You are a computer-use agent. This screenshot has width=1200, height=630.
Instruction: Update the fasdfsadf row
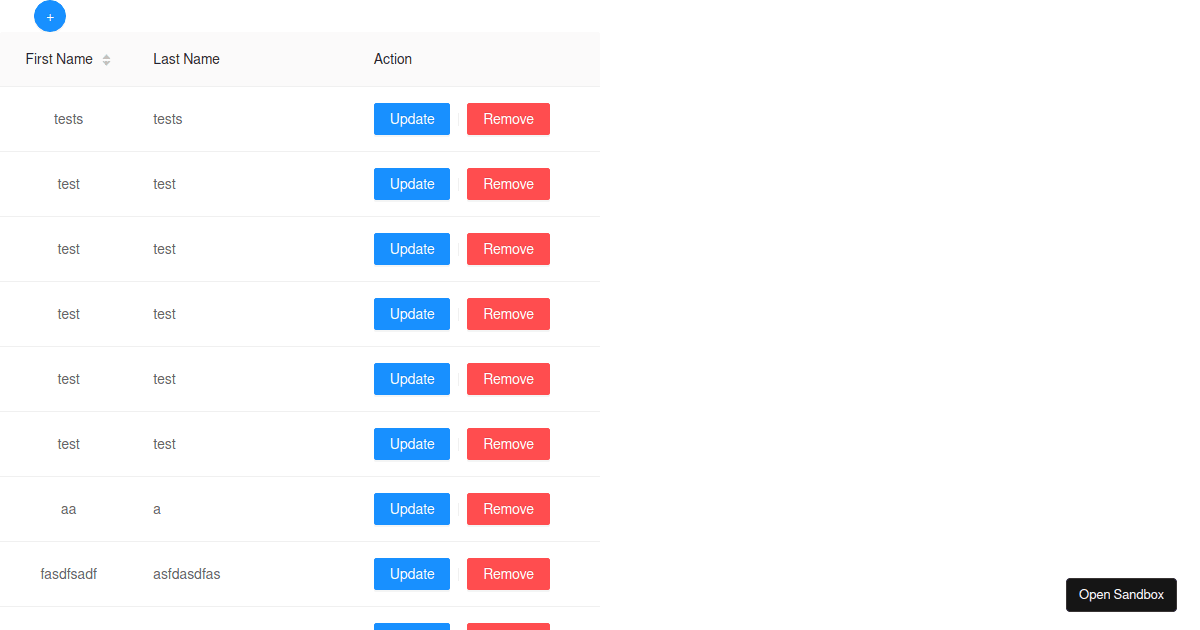point(412,574)
